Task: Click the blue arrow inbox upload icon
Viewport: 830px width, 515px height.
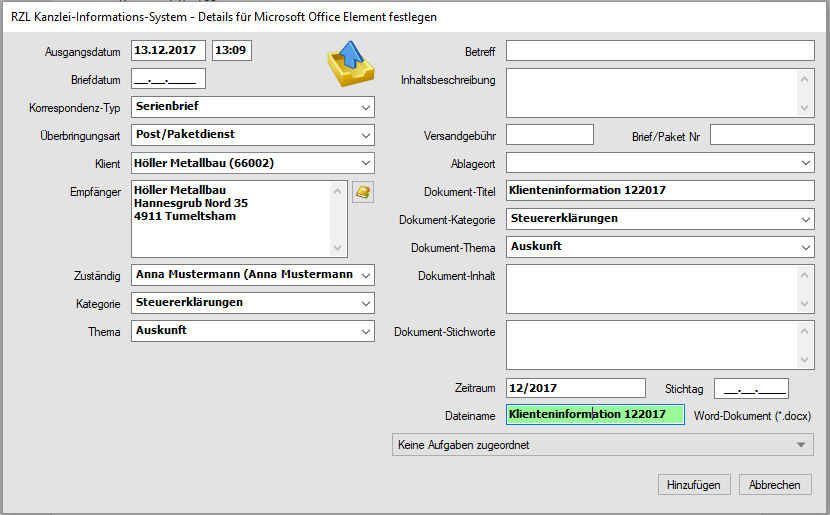Action: coord(350,65)
